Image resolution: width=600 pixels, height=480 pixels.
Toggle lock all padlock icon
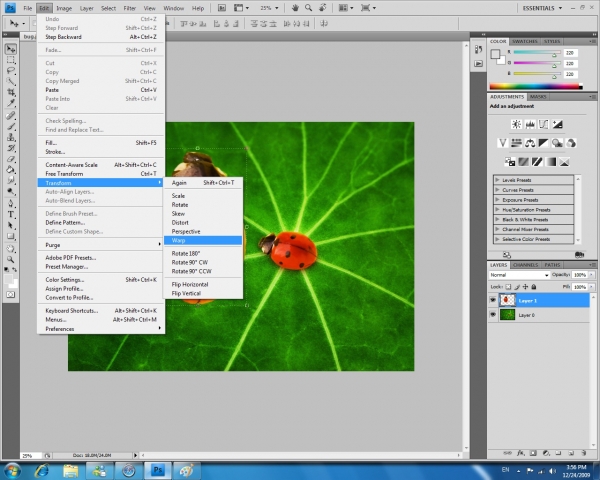click(x=534, y=287)
